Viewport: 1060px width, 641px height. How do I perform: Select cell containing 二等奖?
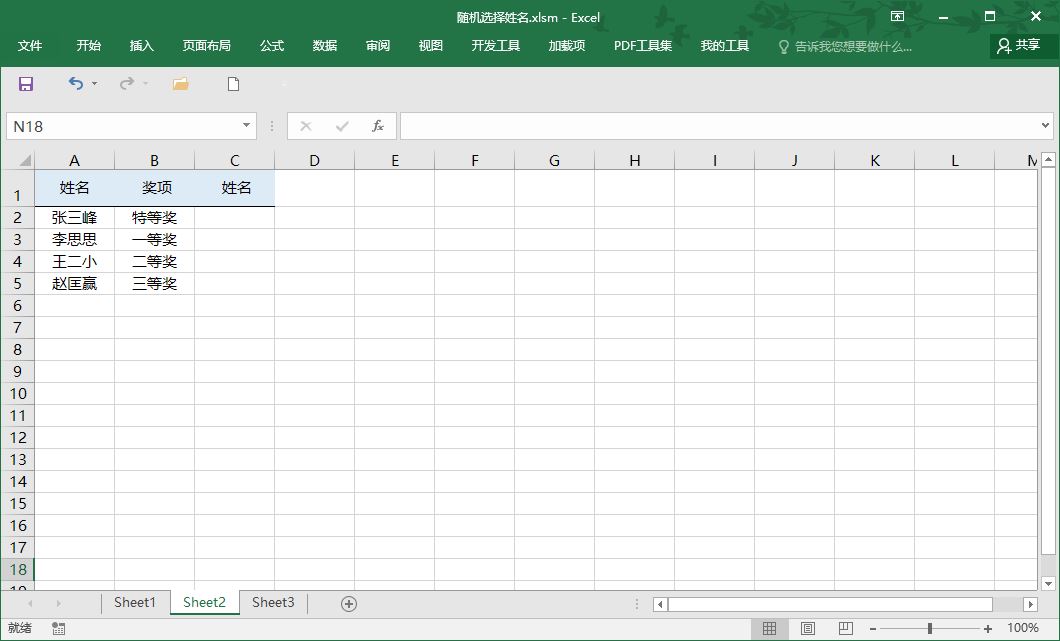pyautogui.click(x=154, y=262)
